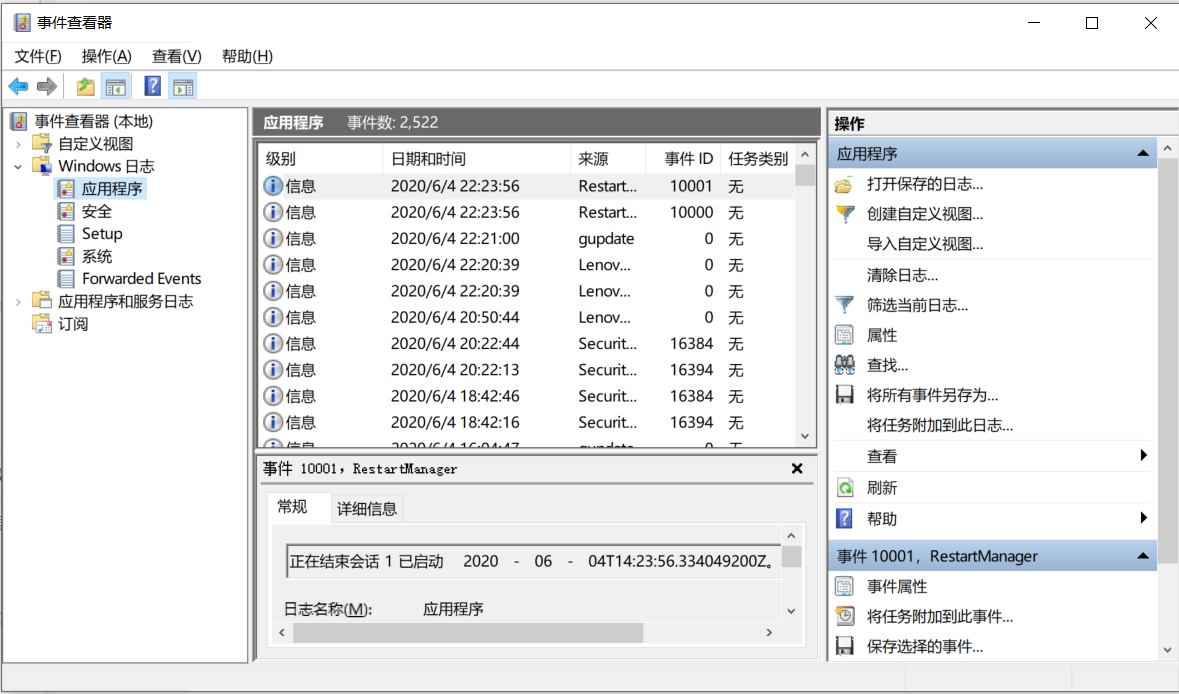This screenshot has height=694, width=1179.
Task: Sort by the 任务类别 column header
Action: tap(757, 159)
